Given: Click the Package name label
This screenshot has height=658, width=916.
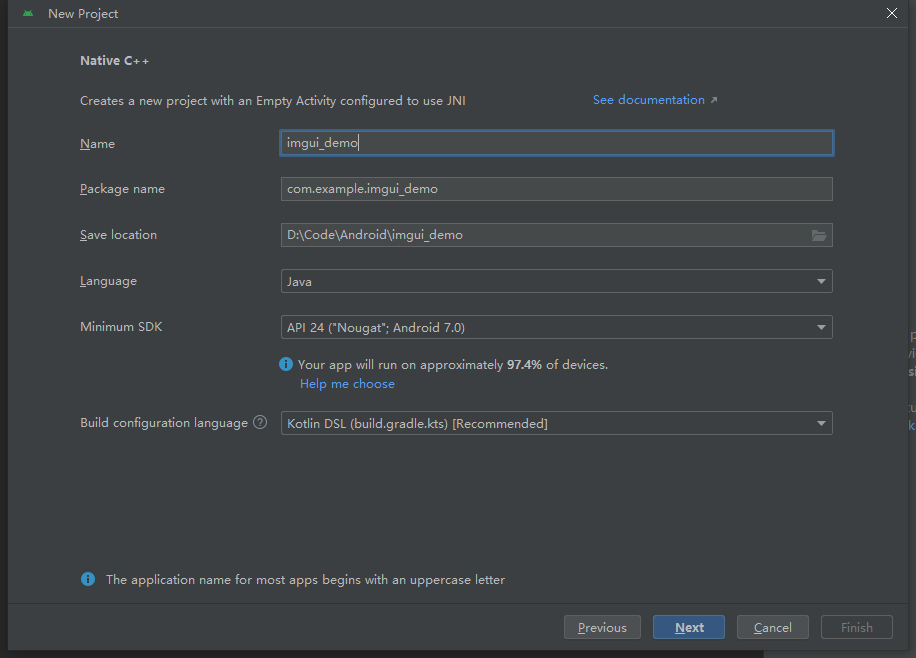Looking at the screenshot, I should (x=122, y=189).
